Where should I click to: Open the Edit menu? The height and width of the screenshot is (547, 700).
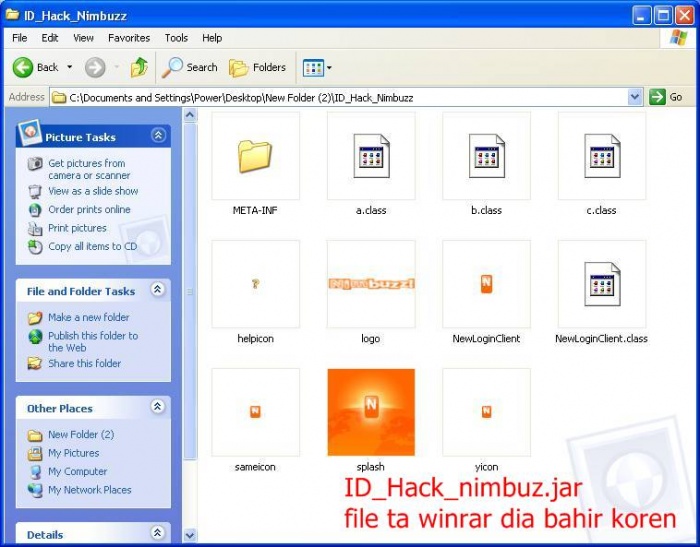(50, 38)
